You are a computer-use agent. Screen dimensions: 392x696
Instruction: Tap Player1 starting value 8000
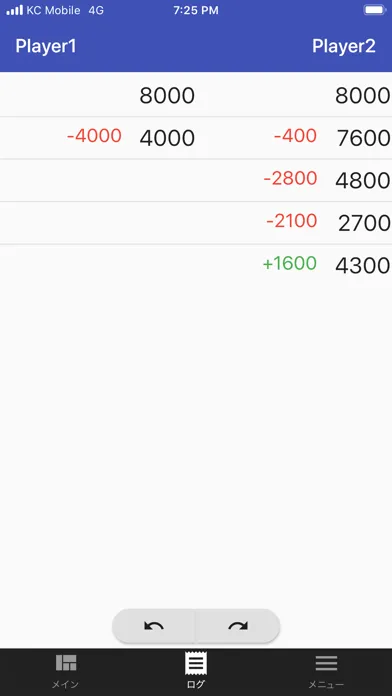coord(167,95)
